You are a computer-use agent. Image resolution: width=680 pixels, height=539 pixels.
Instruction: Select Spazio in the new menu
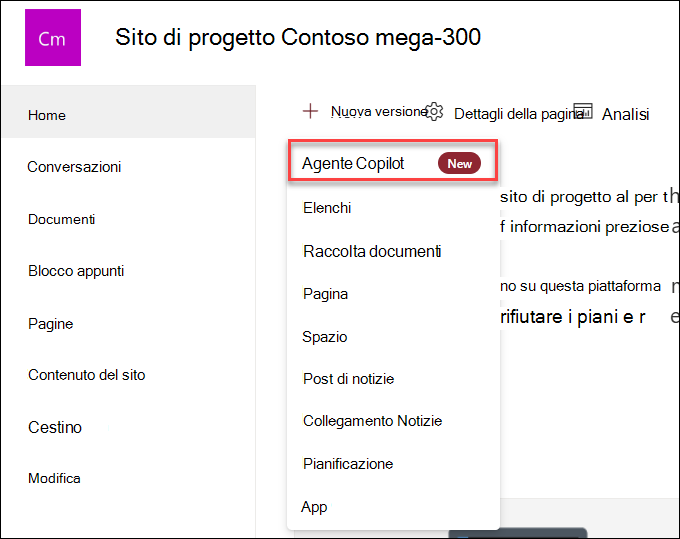click(x=325, y=337)
